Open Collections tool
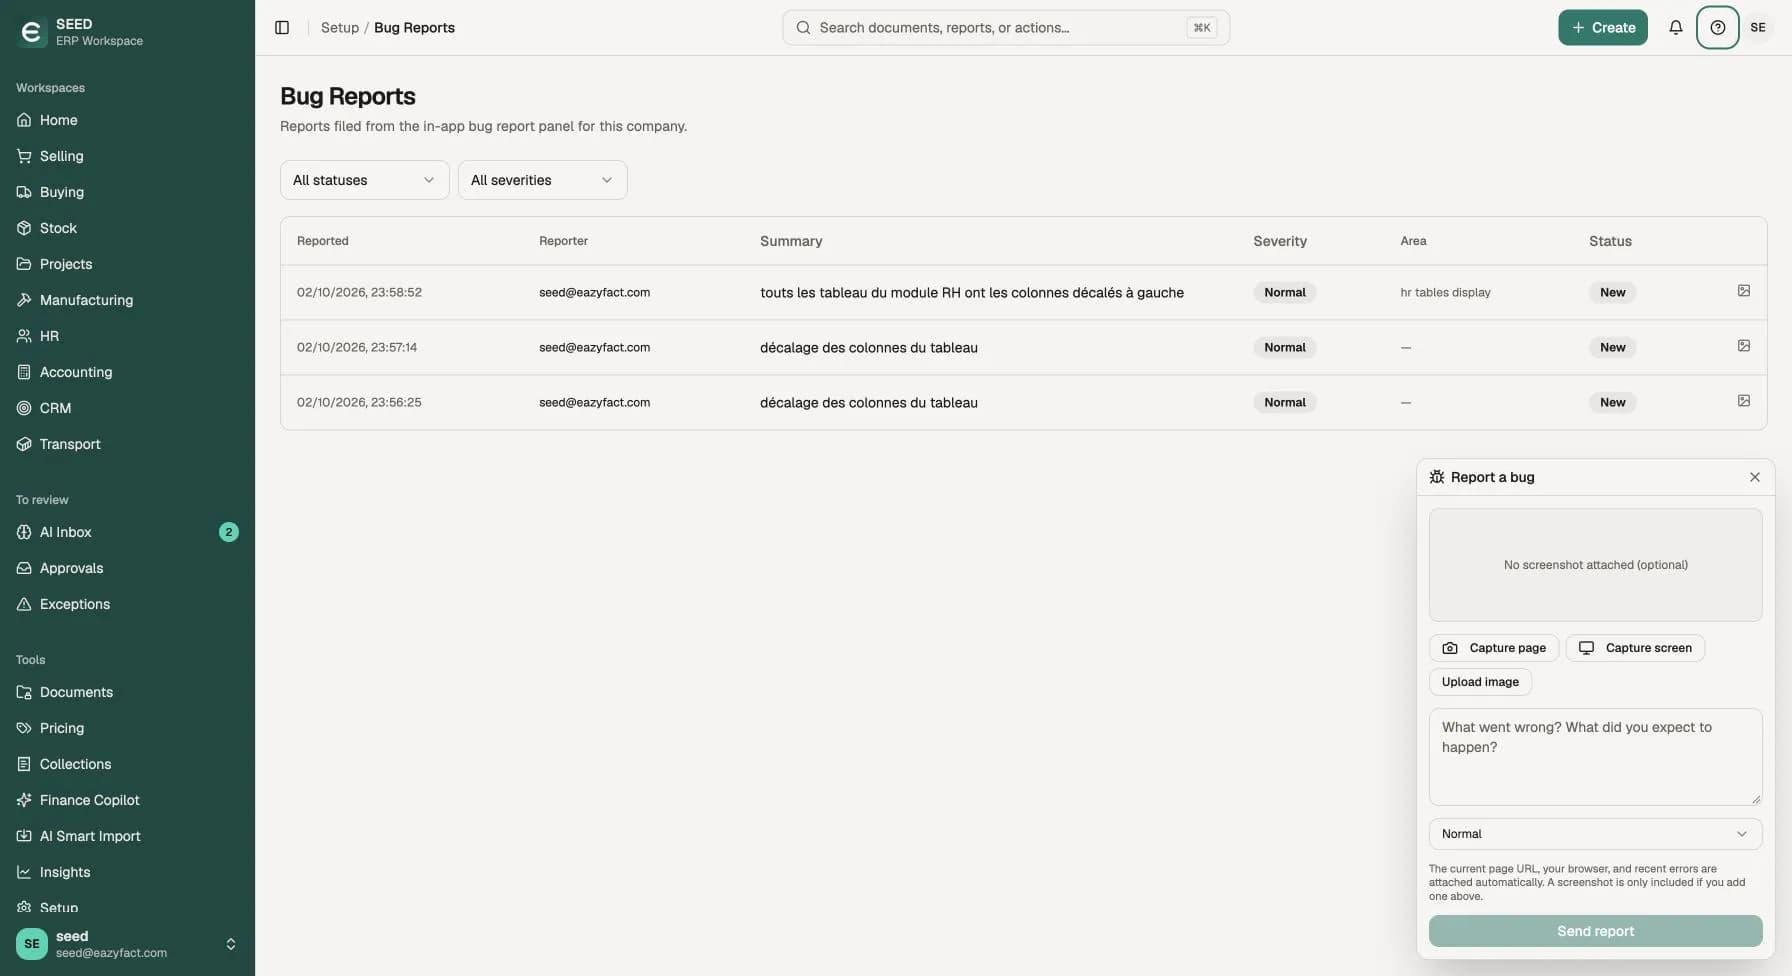Screen dimensions: 1792x976 [x=127, y=764]
